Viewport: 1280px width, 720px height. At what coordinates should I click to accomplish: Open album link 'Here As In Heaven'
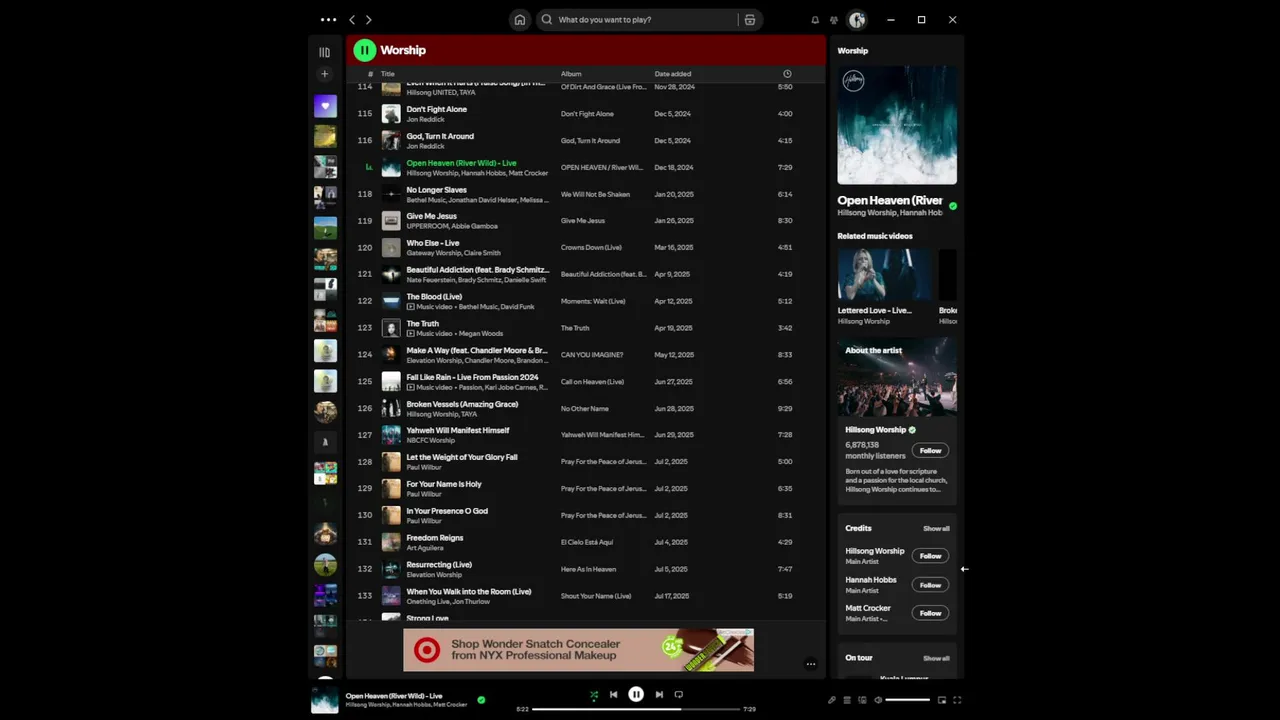pyautogui.click(x=588, y=570)
